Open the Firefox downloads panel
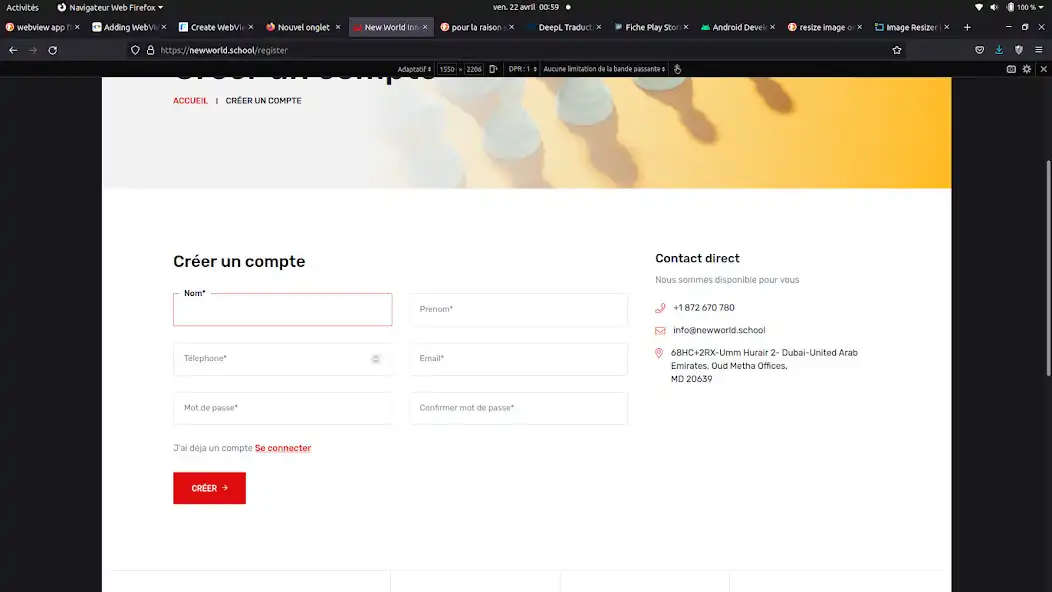Viewport: 1052px width, 592px height. pyautogui.click(x=999, y=50)
